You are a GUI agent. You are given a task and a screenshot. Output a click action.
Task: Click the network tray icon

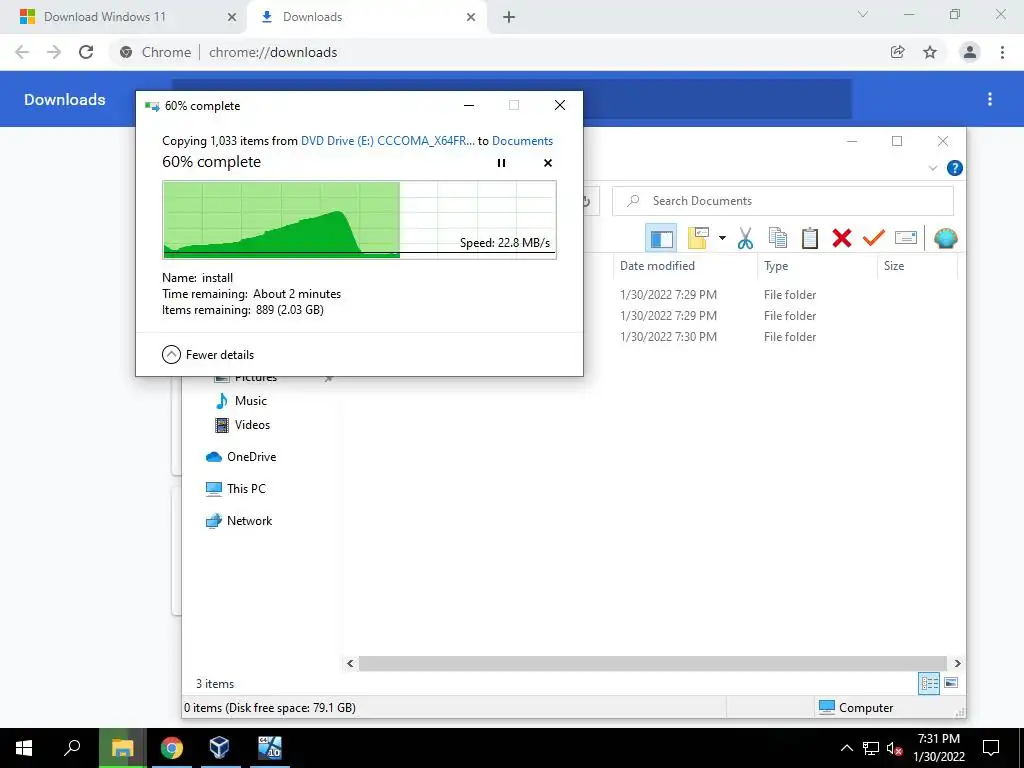tap(871, 748)
